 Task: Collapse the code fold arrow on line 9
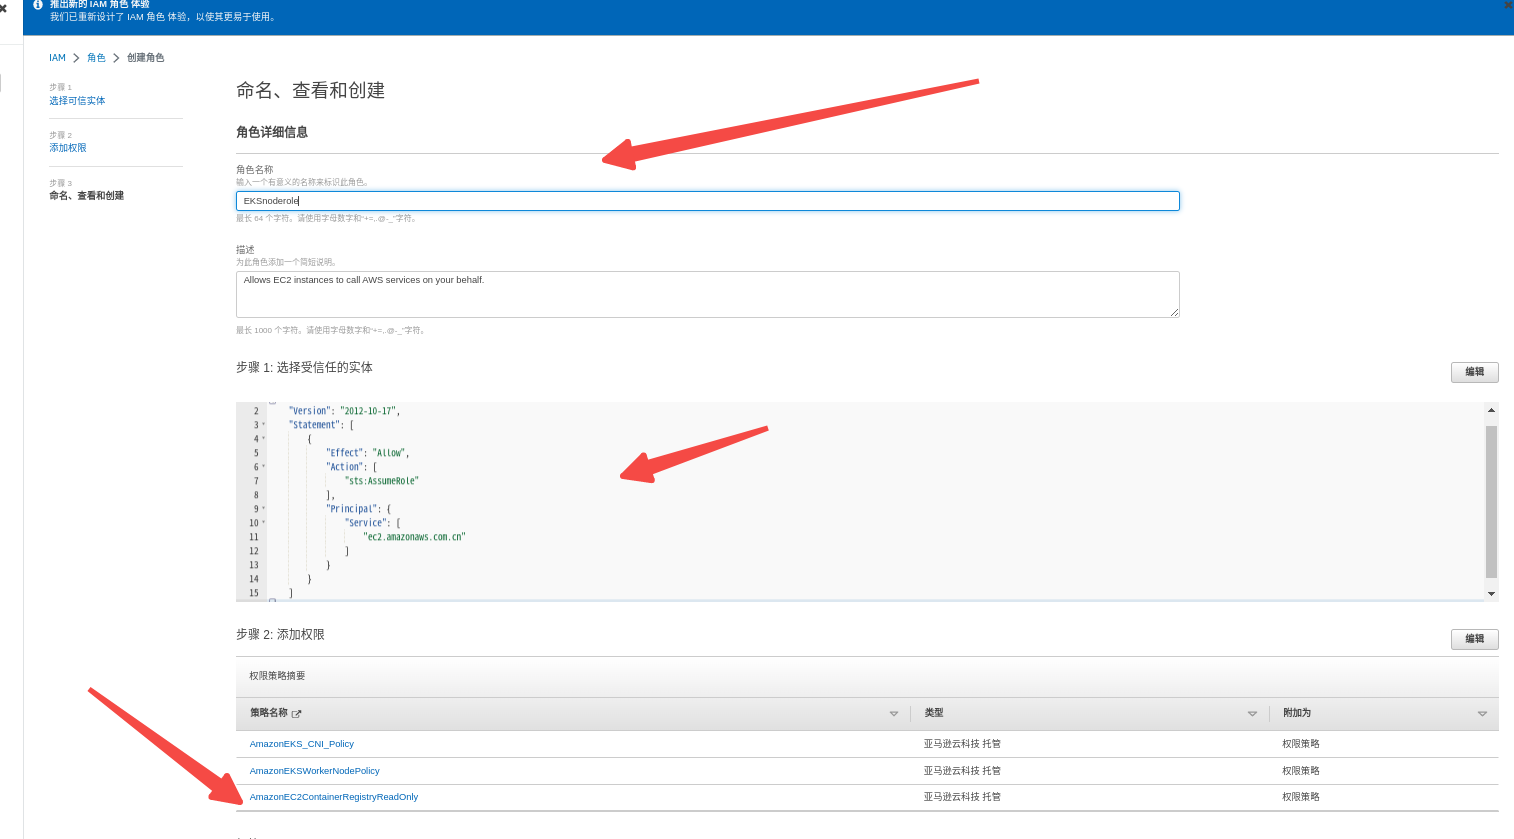click(264, 509)
